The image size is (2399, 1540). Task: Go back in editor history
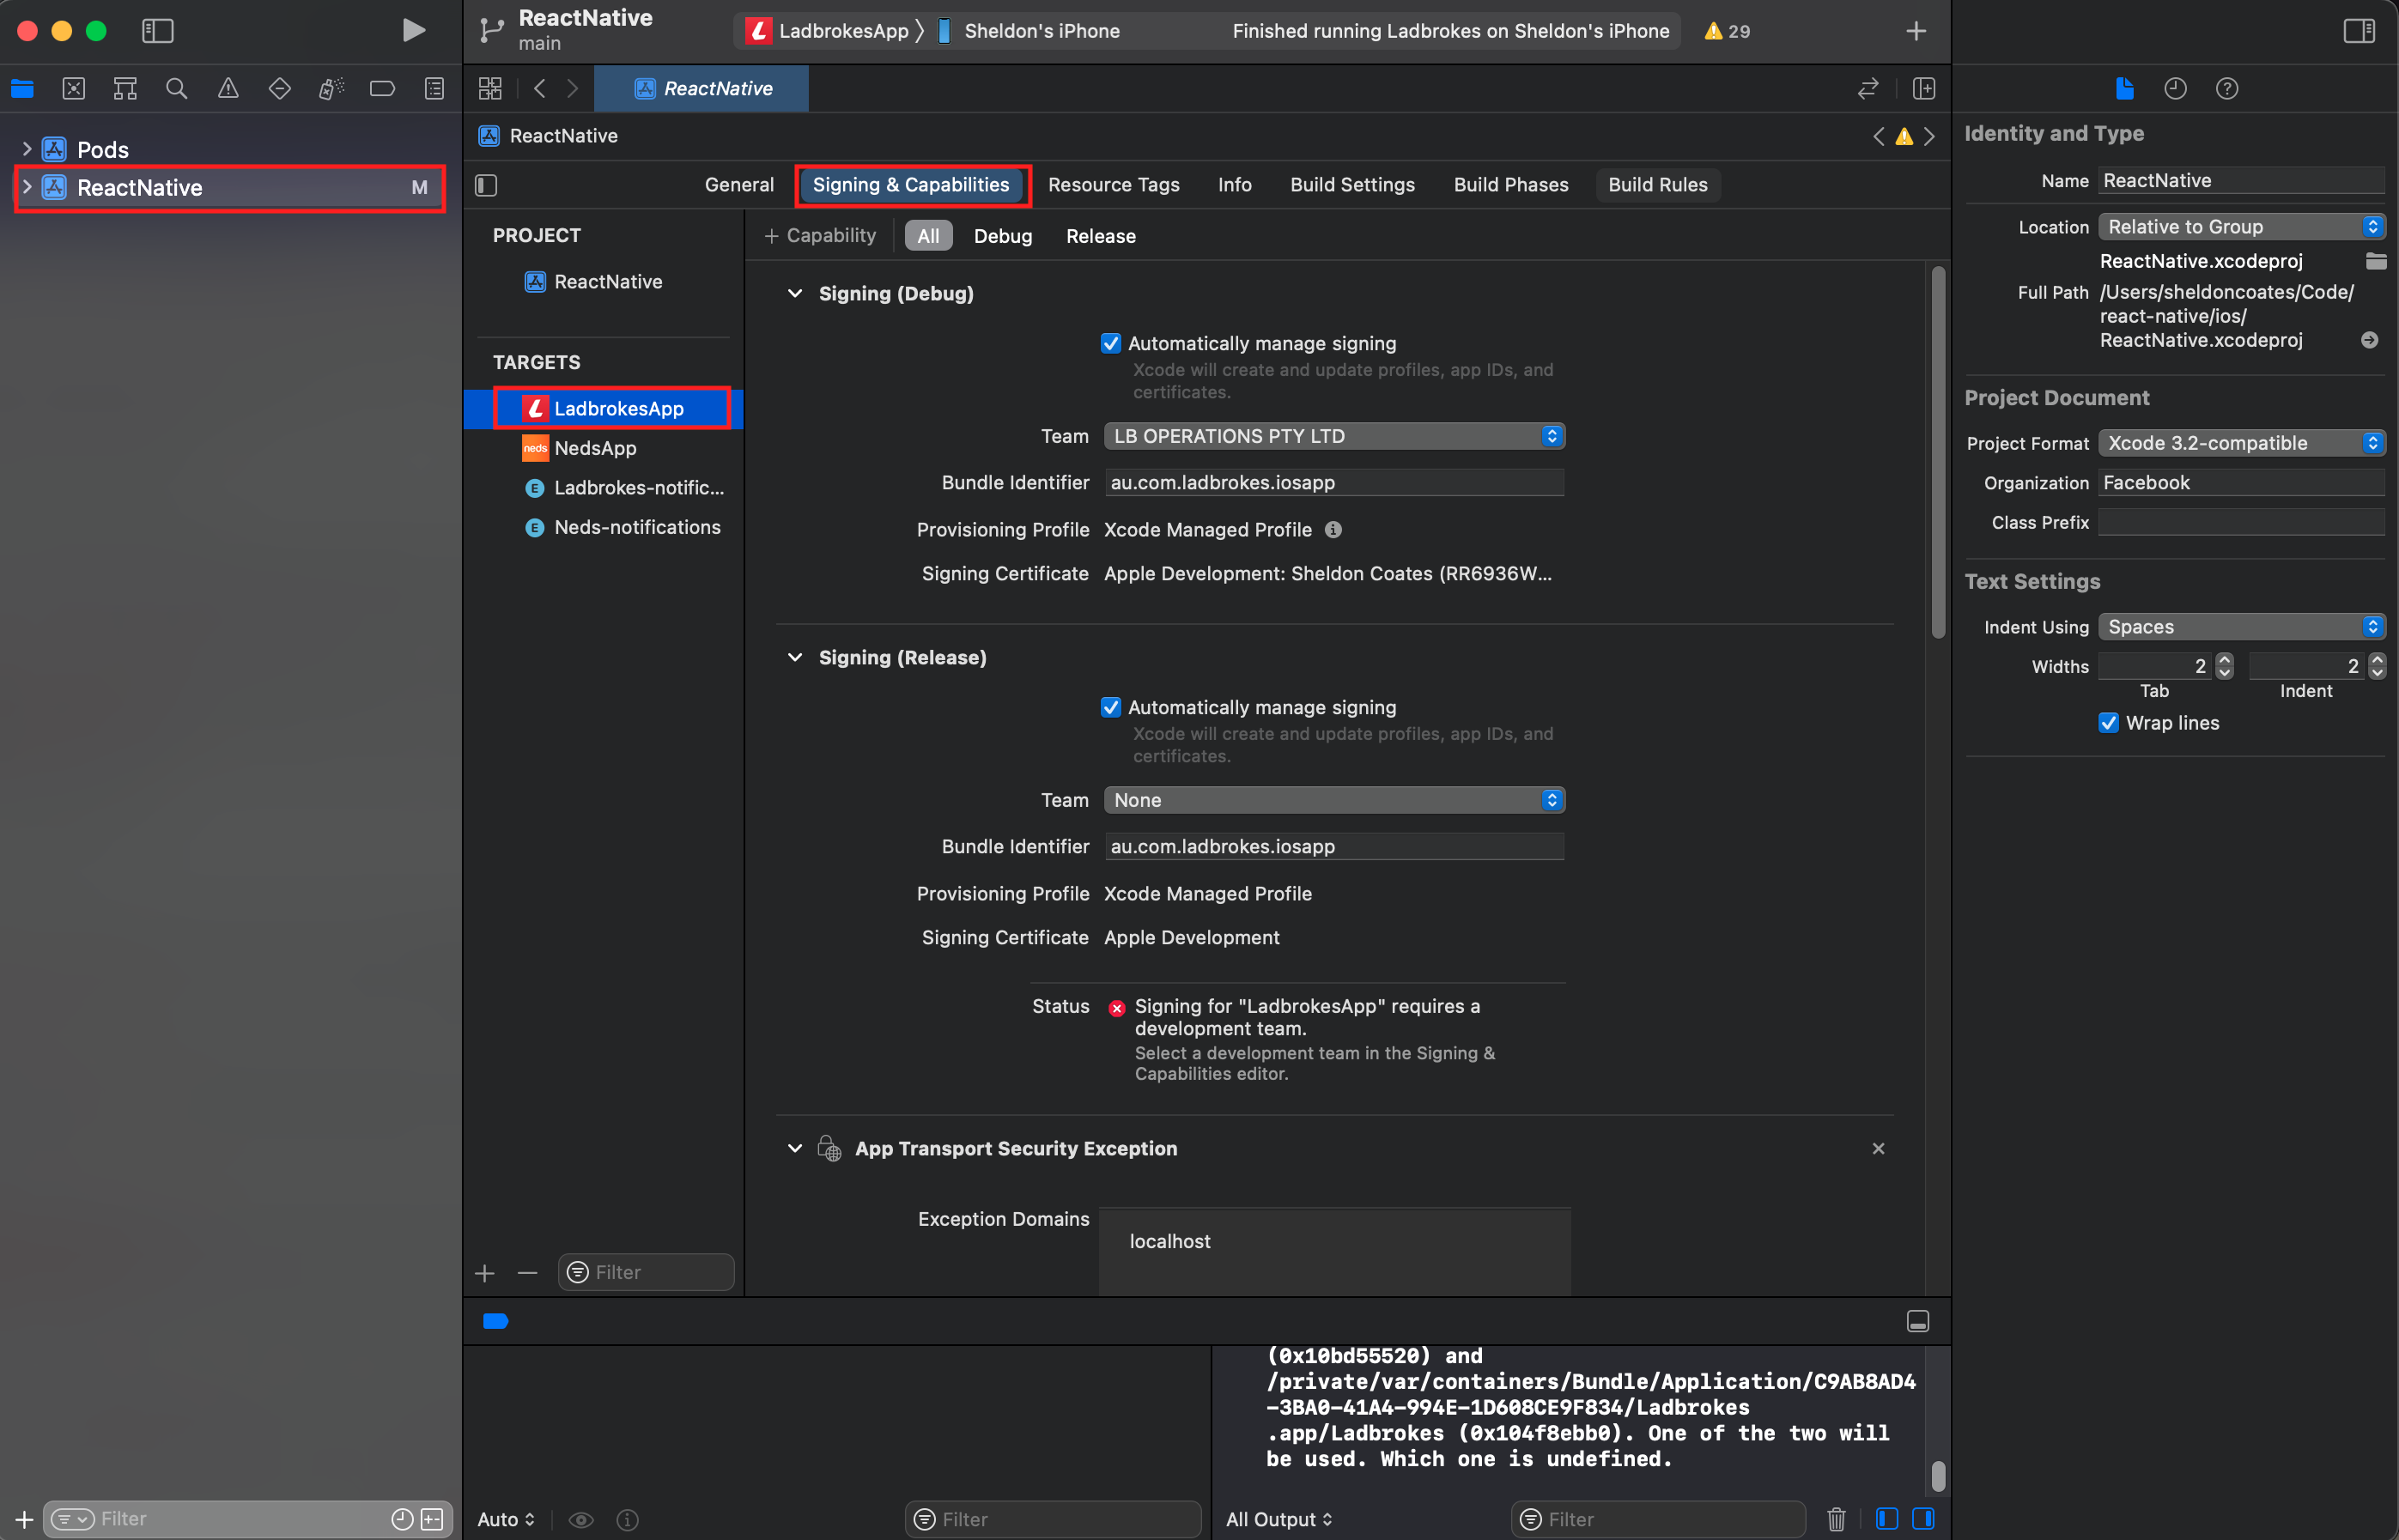pyautogui.click(x=540, y=88)
